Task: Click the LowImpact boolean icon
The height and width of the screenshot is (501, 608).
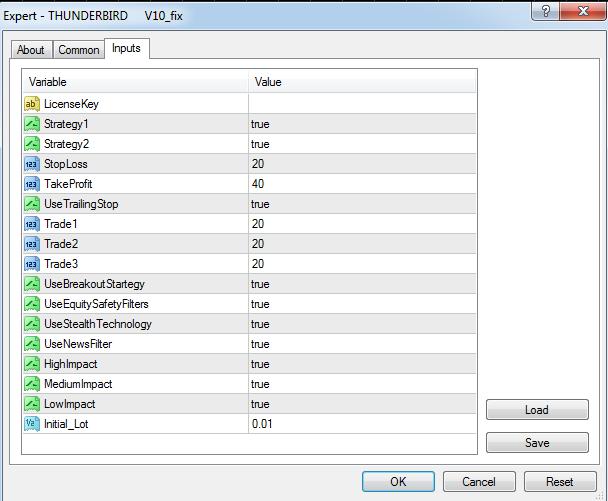Action: tap(32, 404)
